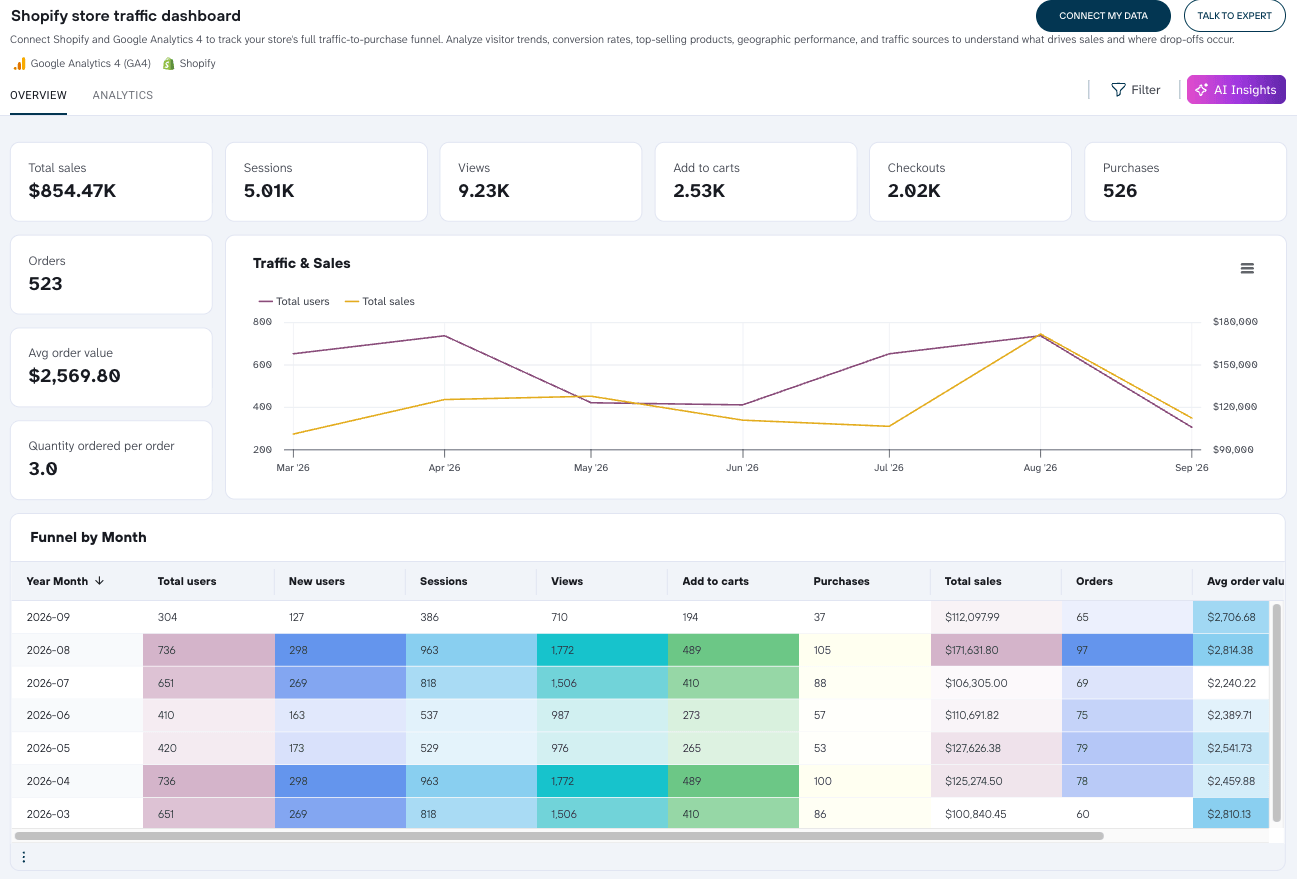The image size is (1297, 879).
Task: Click the sort arrow beside Year Month
Action: point(100,581)
